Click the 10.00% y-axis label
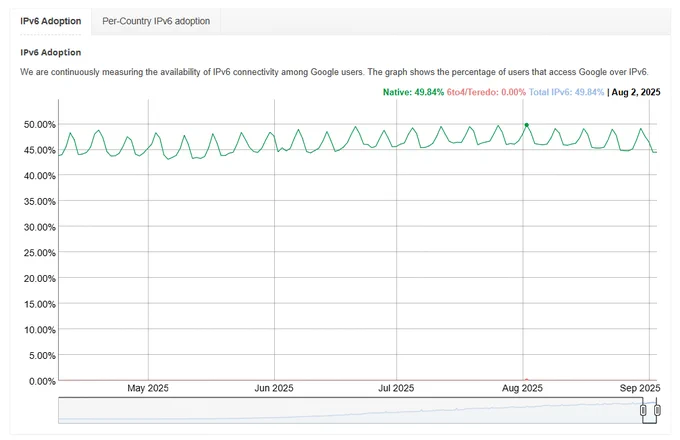Image resolution: width=680 pixels, height=440 pixels. pos(39,330)
